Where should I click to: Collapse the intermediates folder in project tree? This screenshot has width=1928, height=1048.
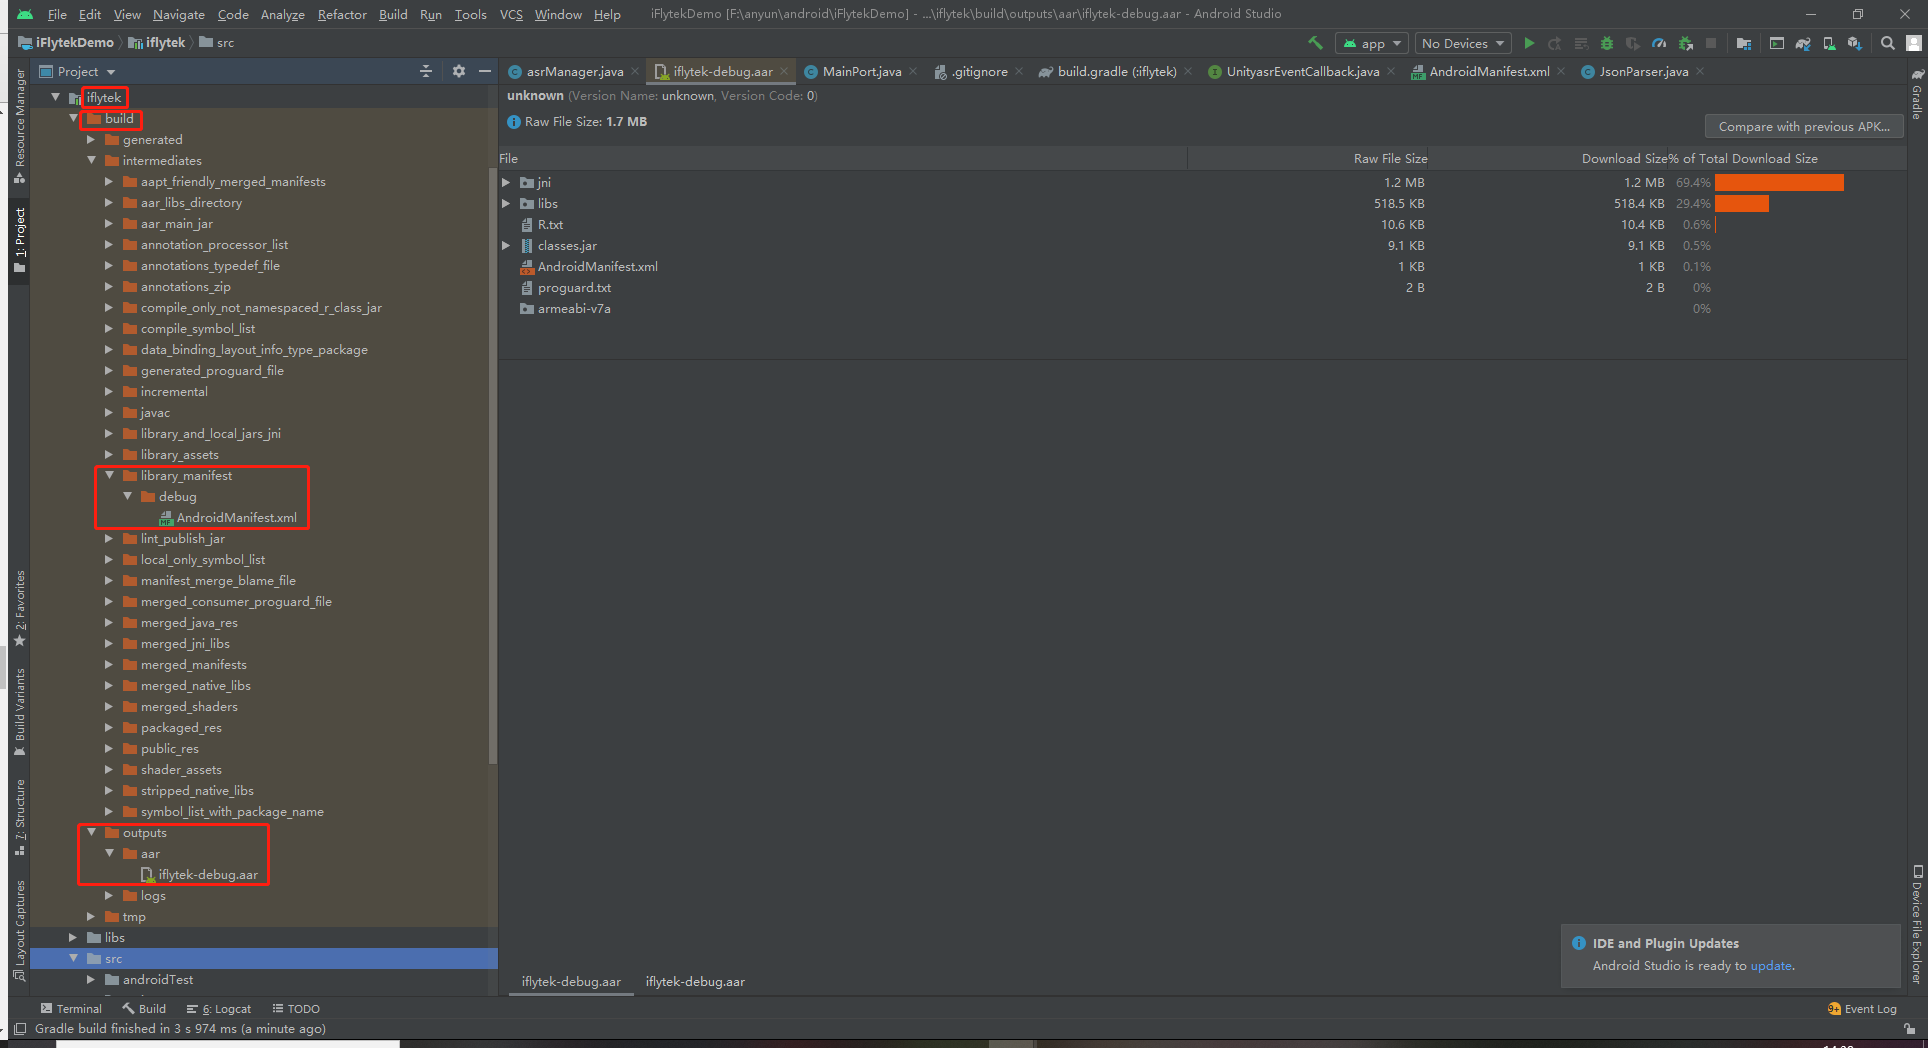tap(92, 160)
